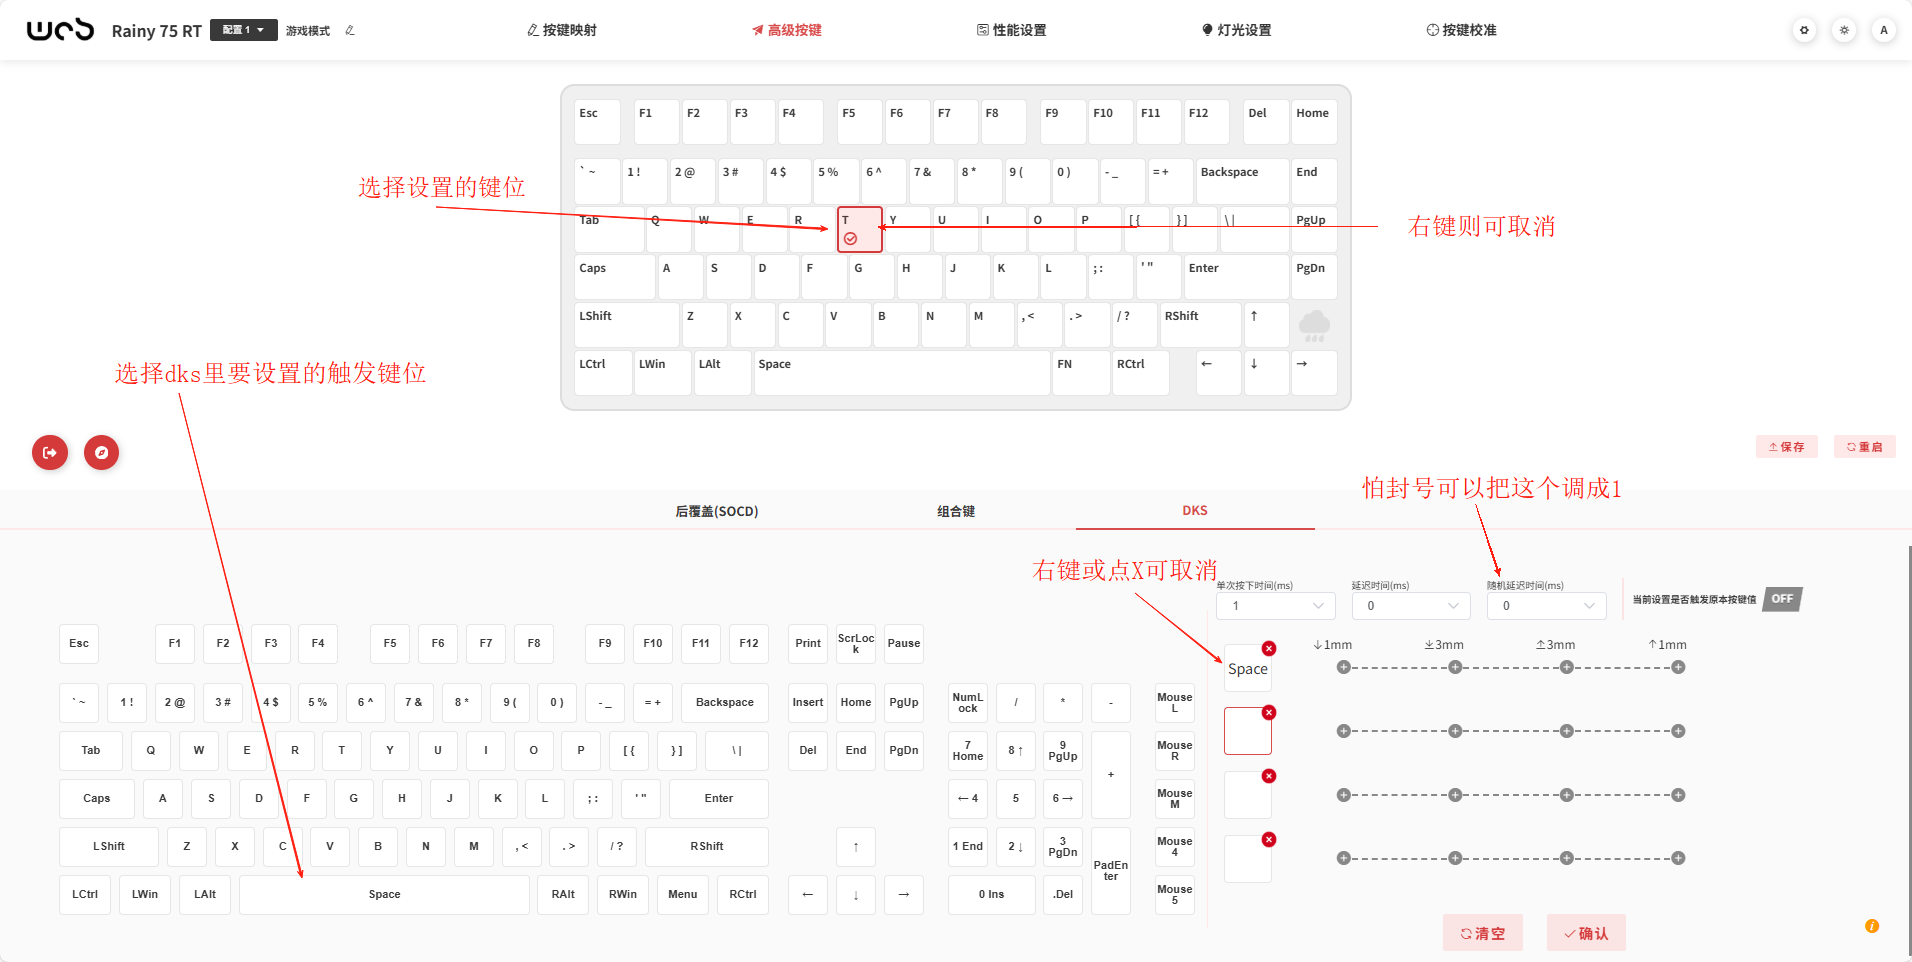1912x962 pixels.
Task: Toggle the second point on the Space row
Action: [1455, 667]
